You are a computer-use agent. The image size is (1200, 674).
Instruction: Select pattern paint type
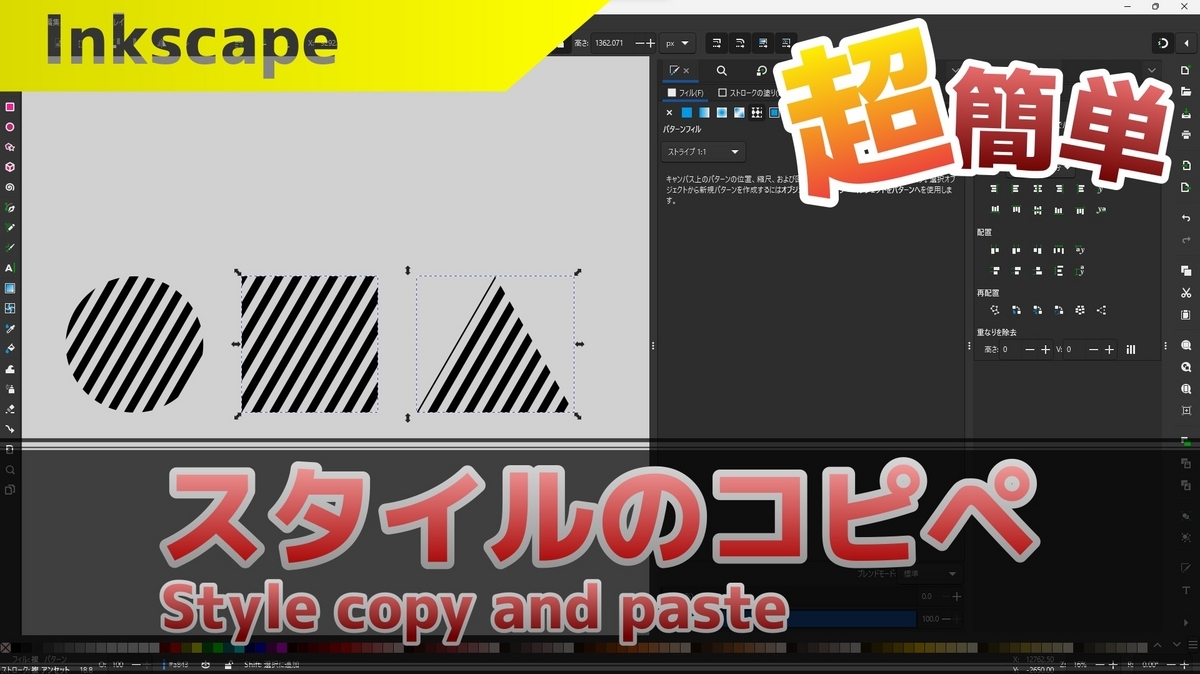point(757,113)
